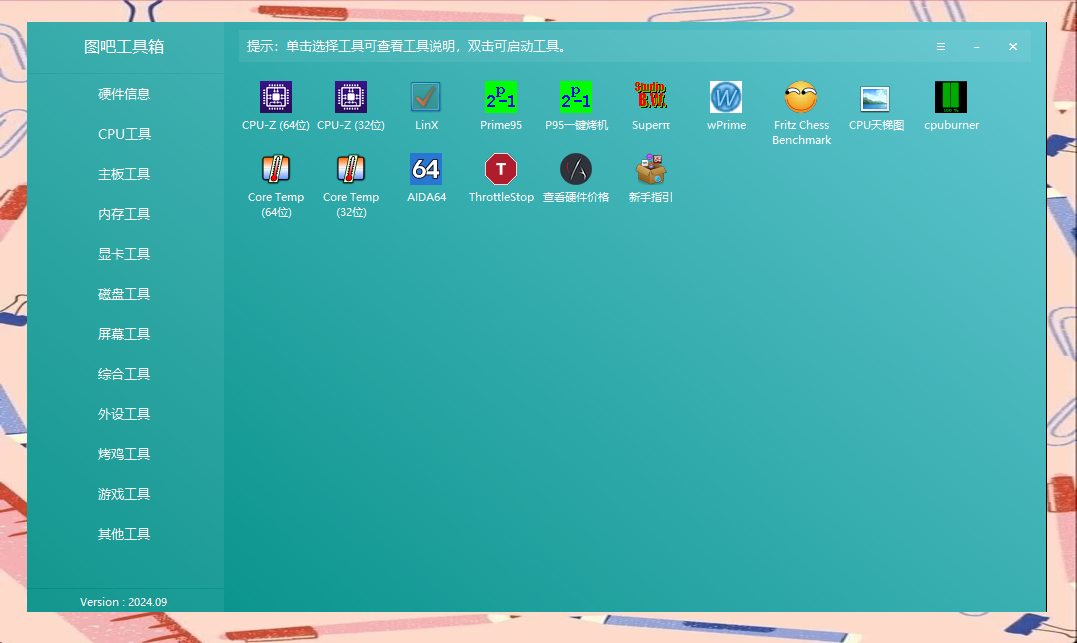
Task: Switch to the 显卡工具 category
Action: [x=124, y=254]
